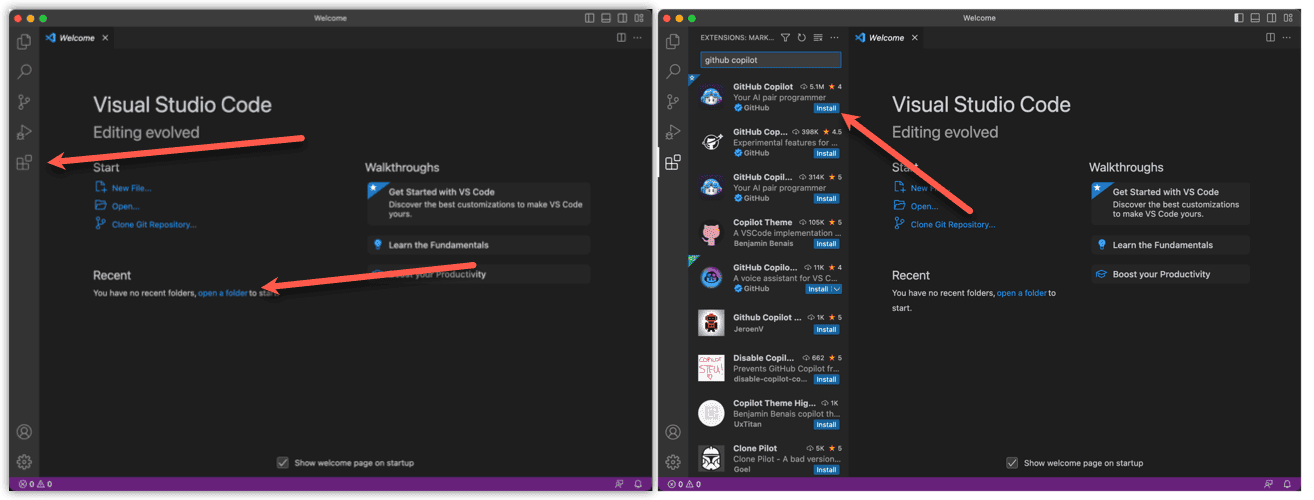Screen dimensions: 1314x500
Task: Open editor More Actions ellipsis in left window
Action: [x=637, y=38]
